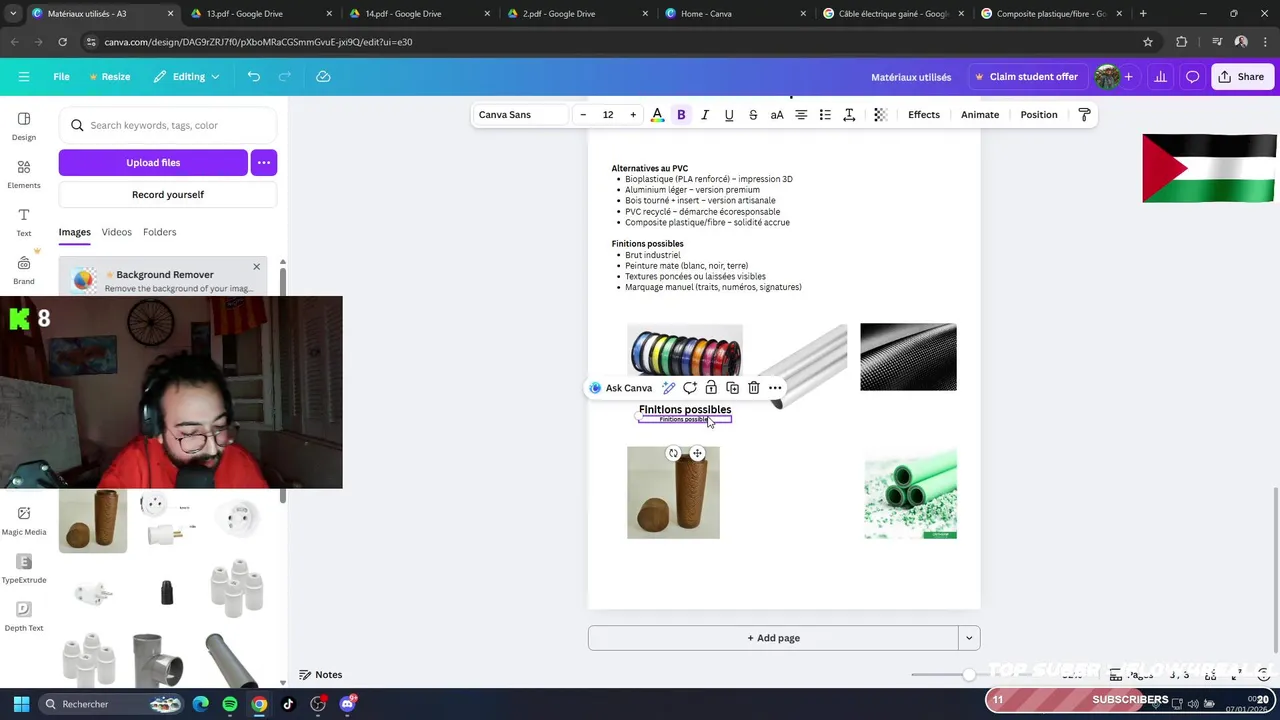This screenshot has height=720, width=1280.
Task: Select the carbon fiber texture image
Action: pyautogui.click(x=908, y=357)
